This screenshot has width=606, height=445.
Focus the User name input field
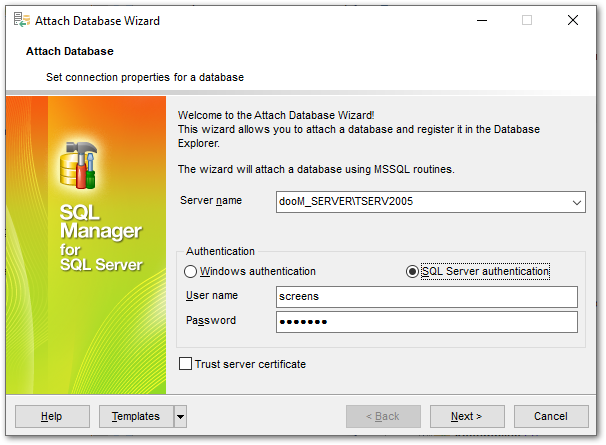point(427,297)
